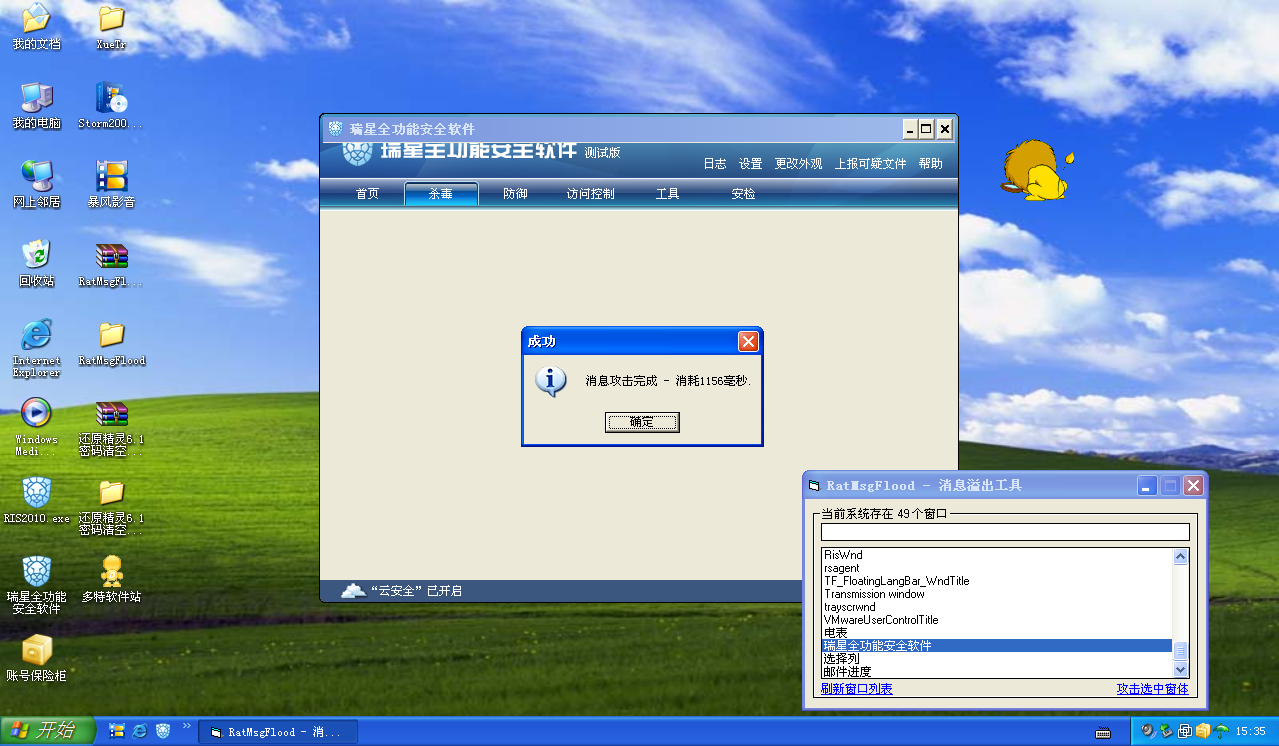Screen dimensions: 1279x746
Task: Click the 云安全 status in Rising footer
Action: (x=401, y=591)
